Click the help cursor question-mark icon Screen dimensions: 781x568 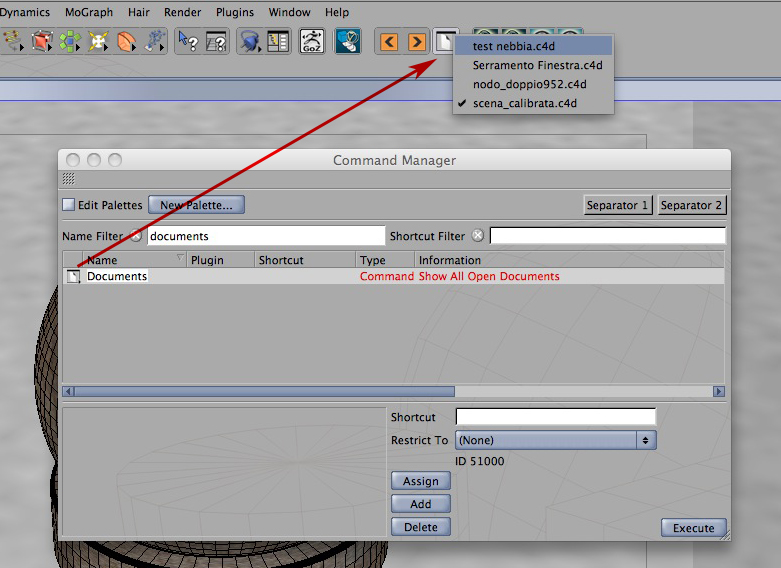pos(188,41)
